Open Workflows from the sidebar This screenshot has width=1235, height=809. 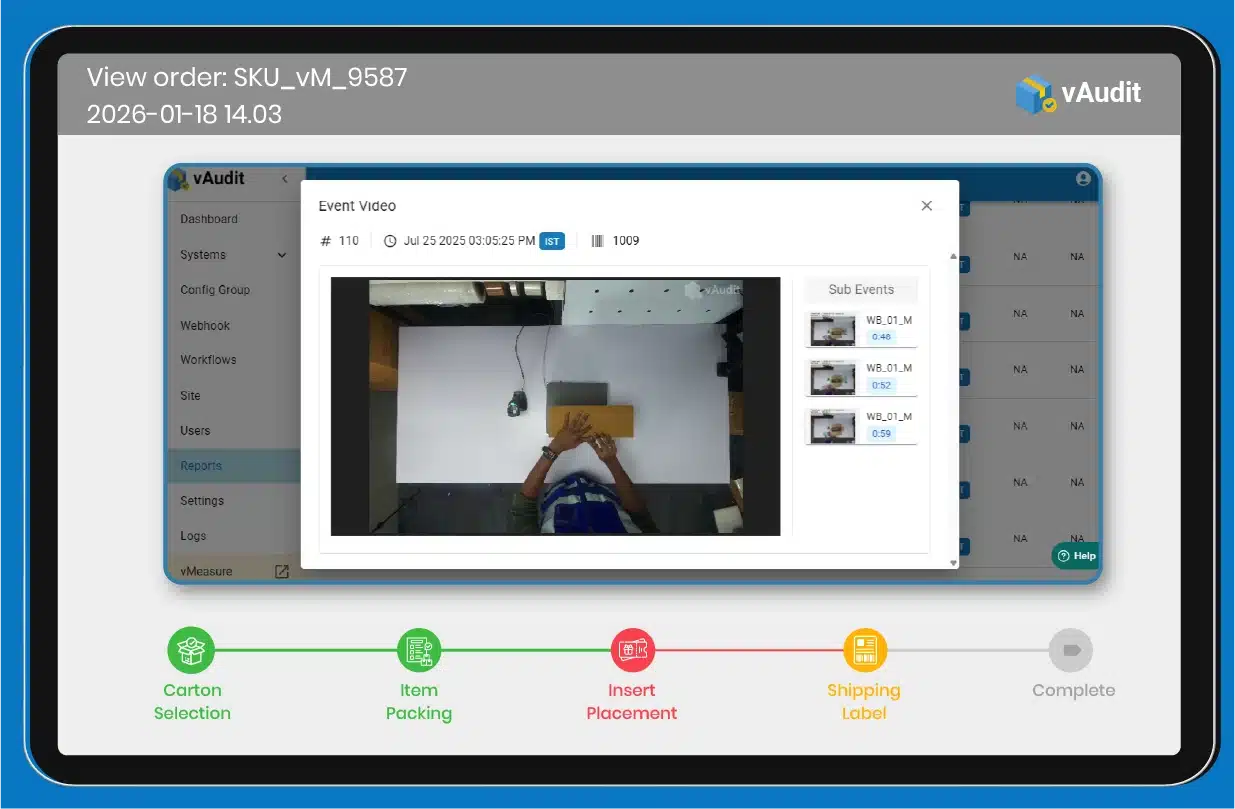click(208, 360)
